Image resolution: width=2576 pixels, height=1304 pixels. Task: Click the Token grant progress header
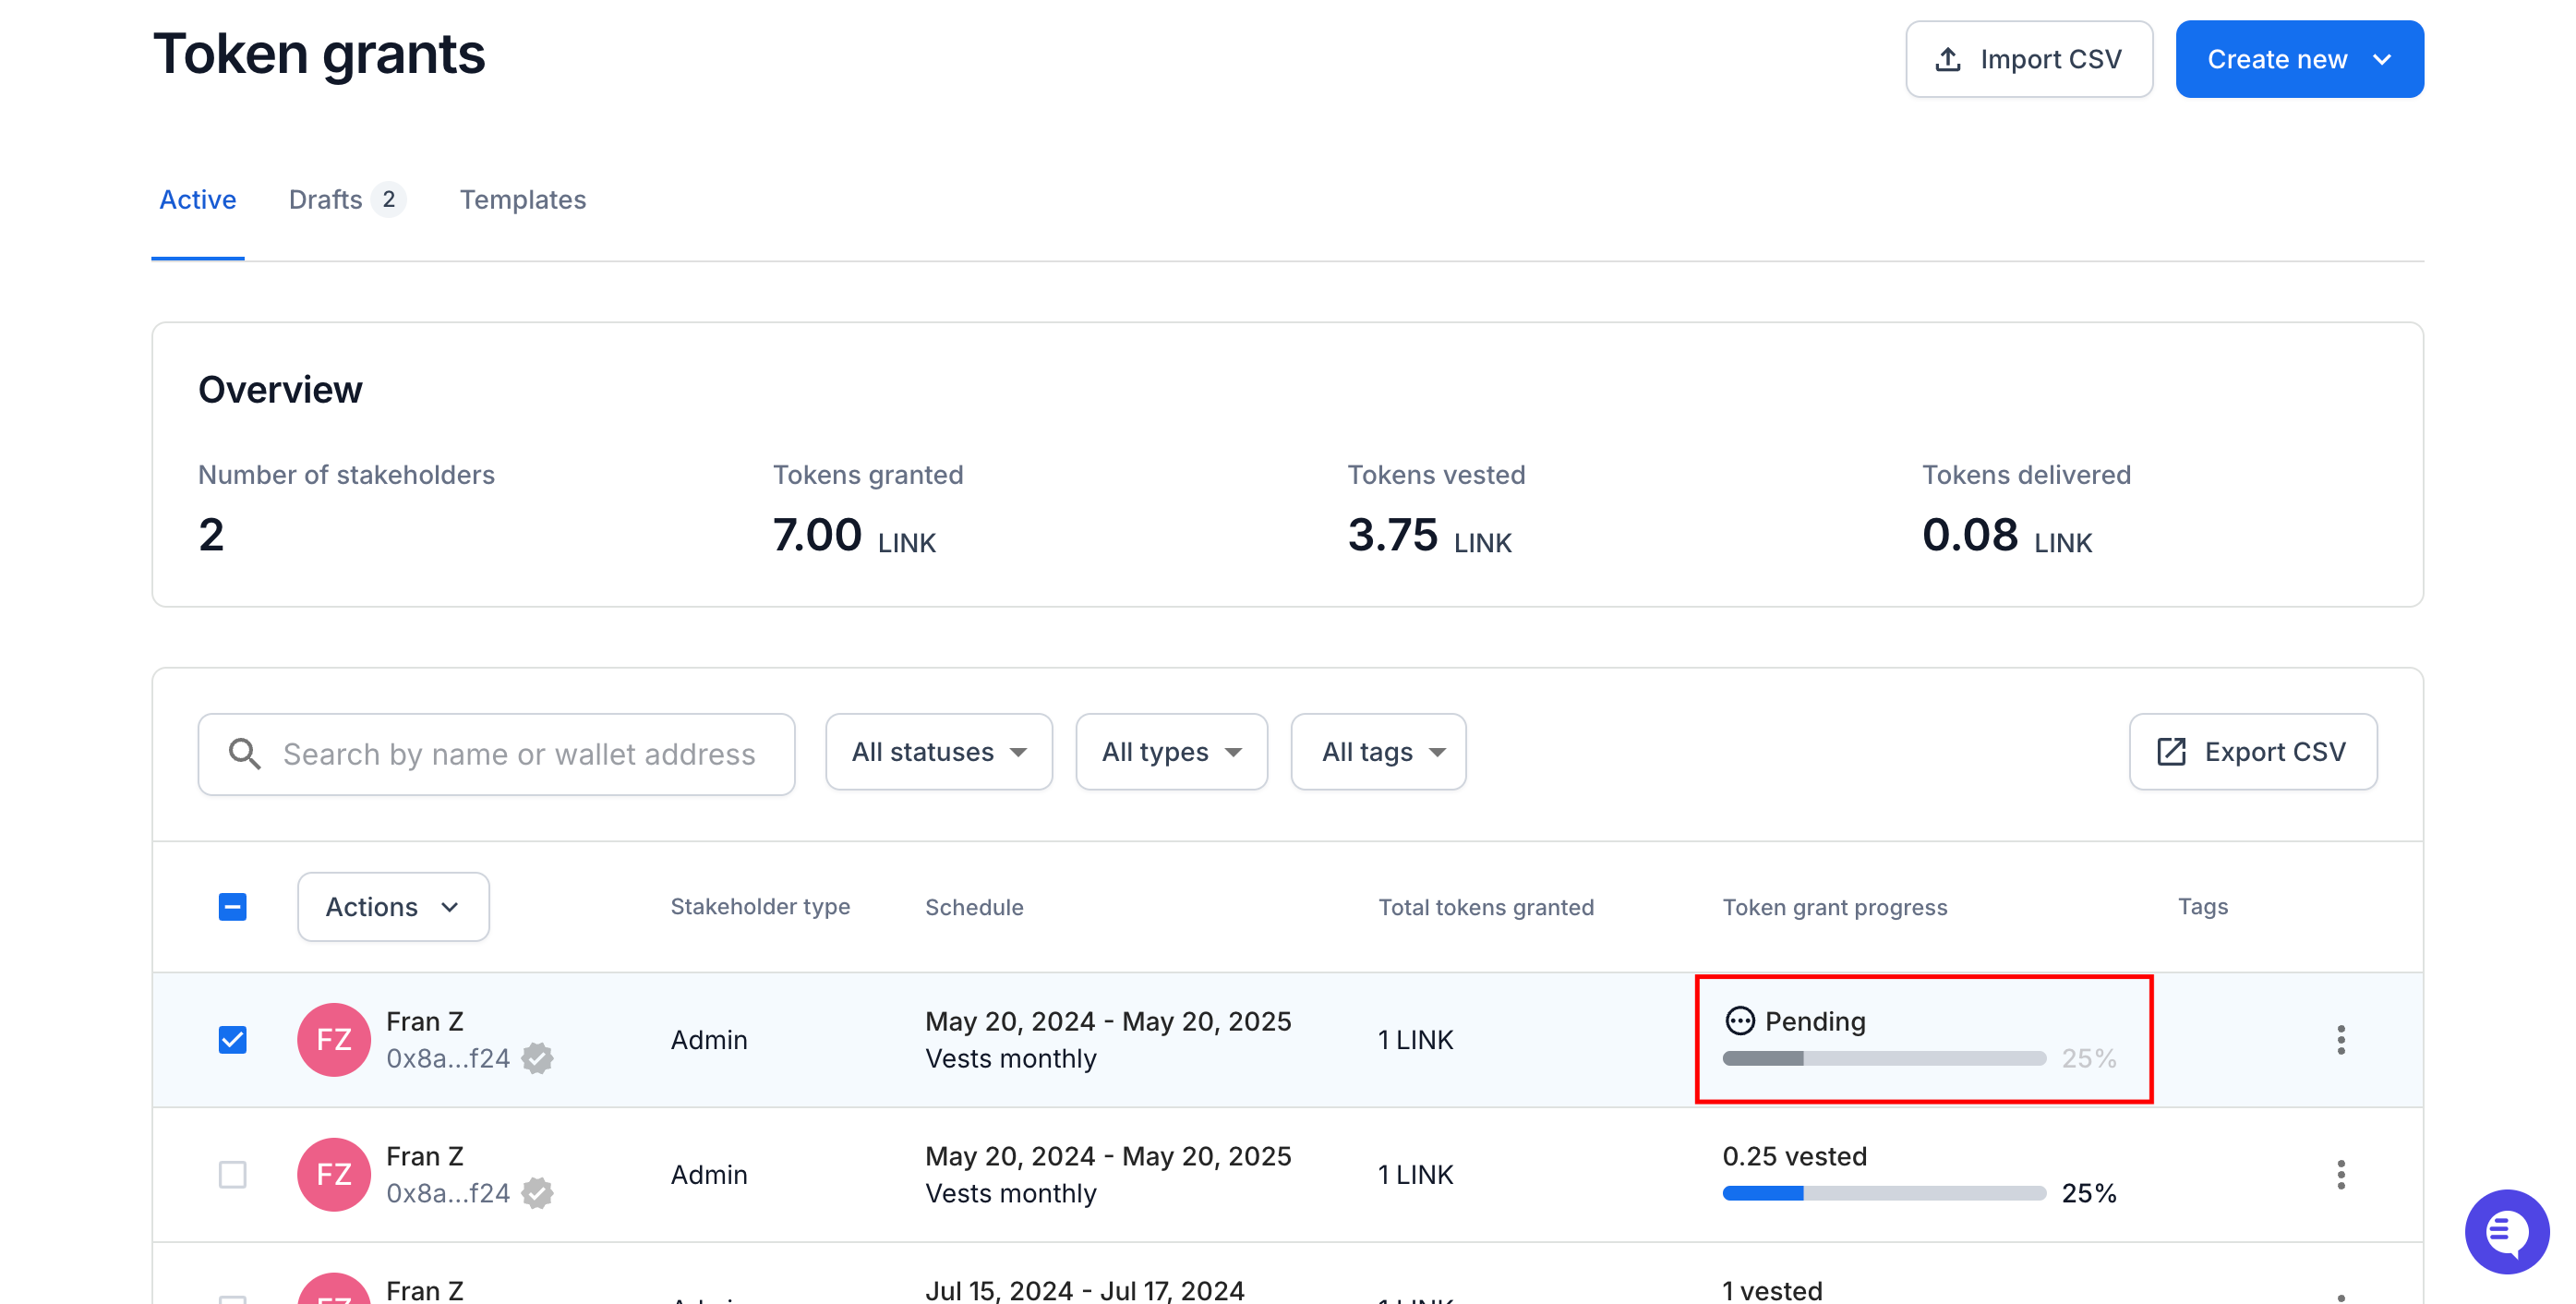click(1835, 907)
